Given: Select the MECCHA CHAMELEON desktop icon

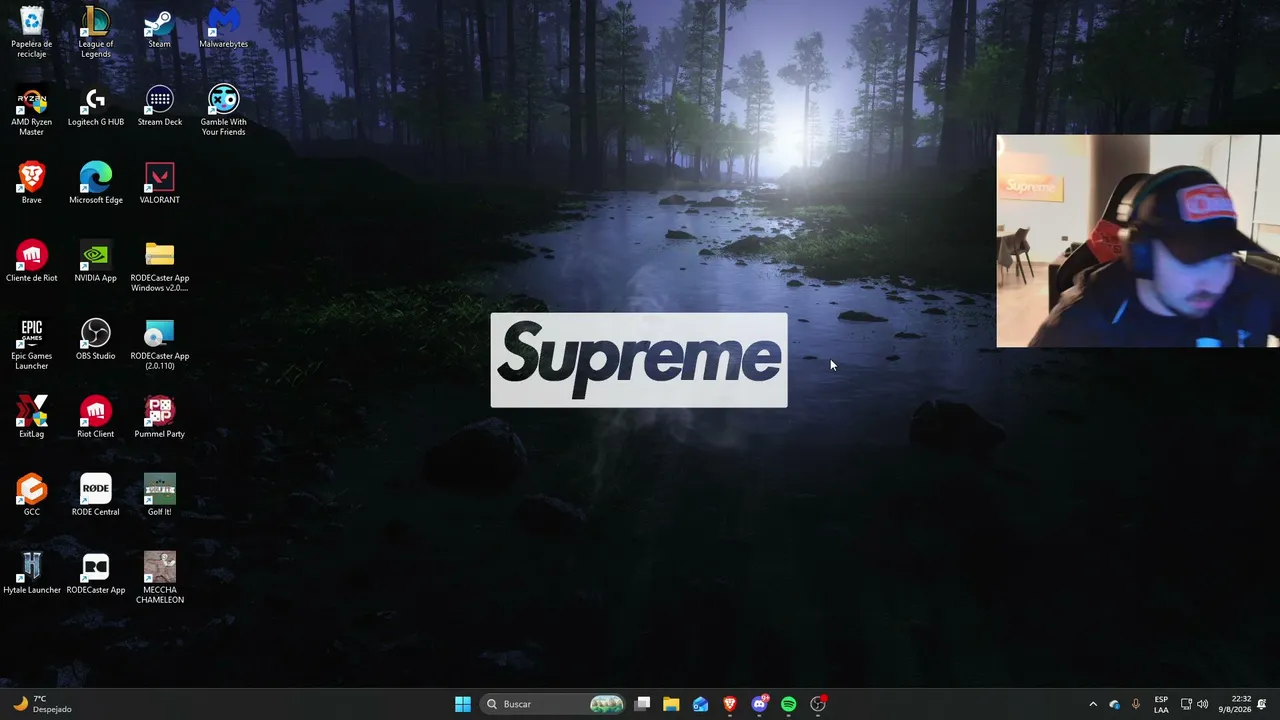Looking at the screenshot, I should point(160,578).
